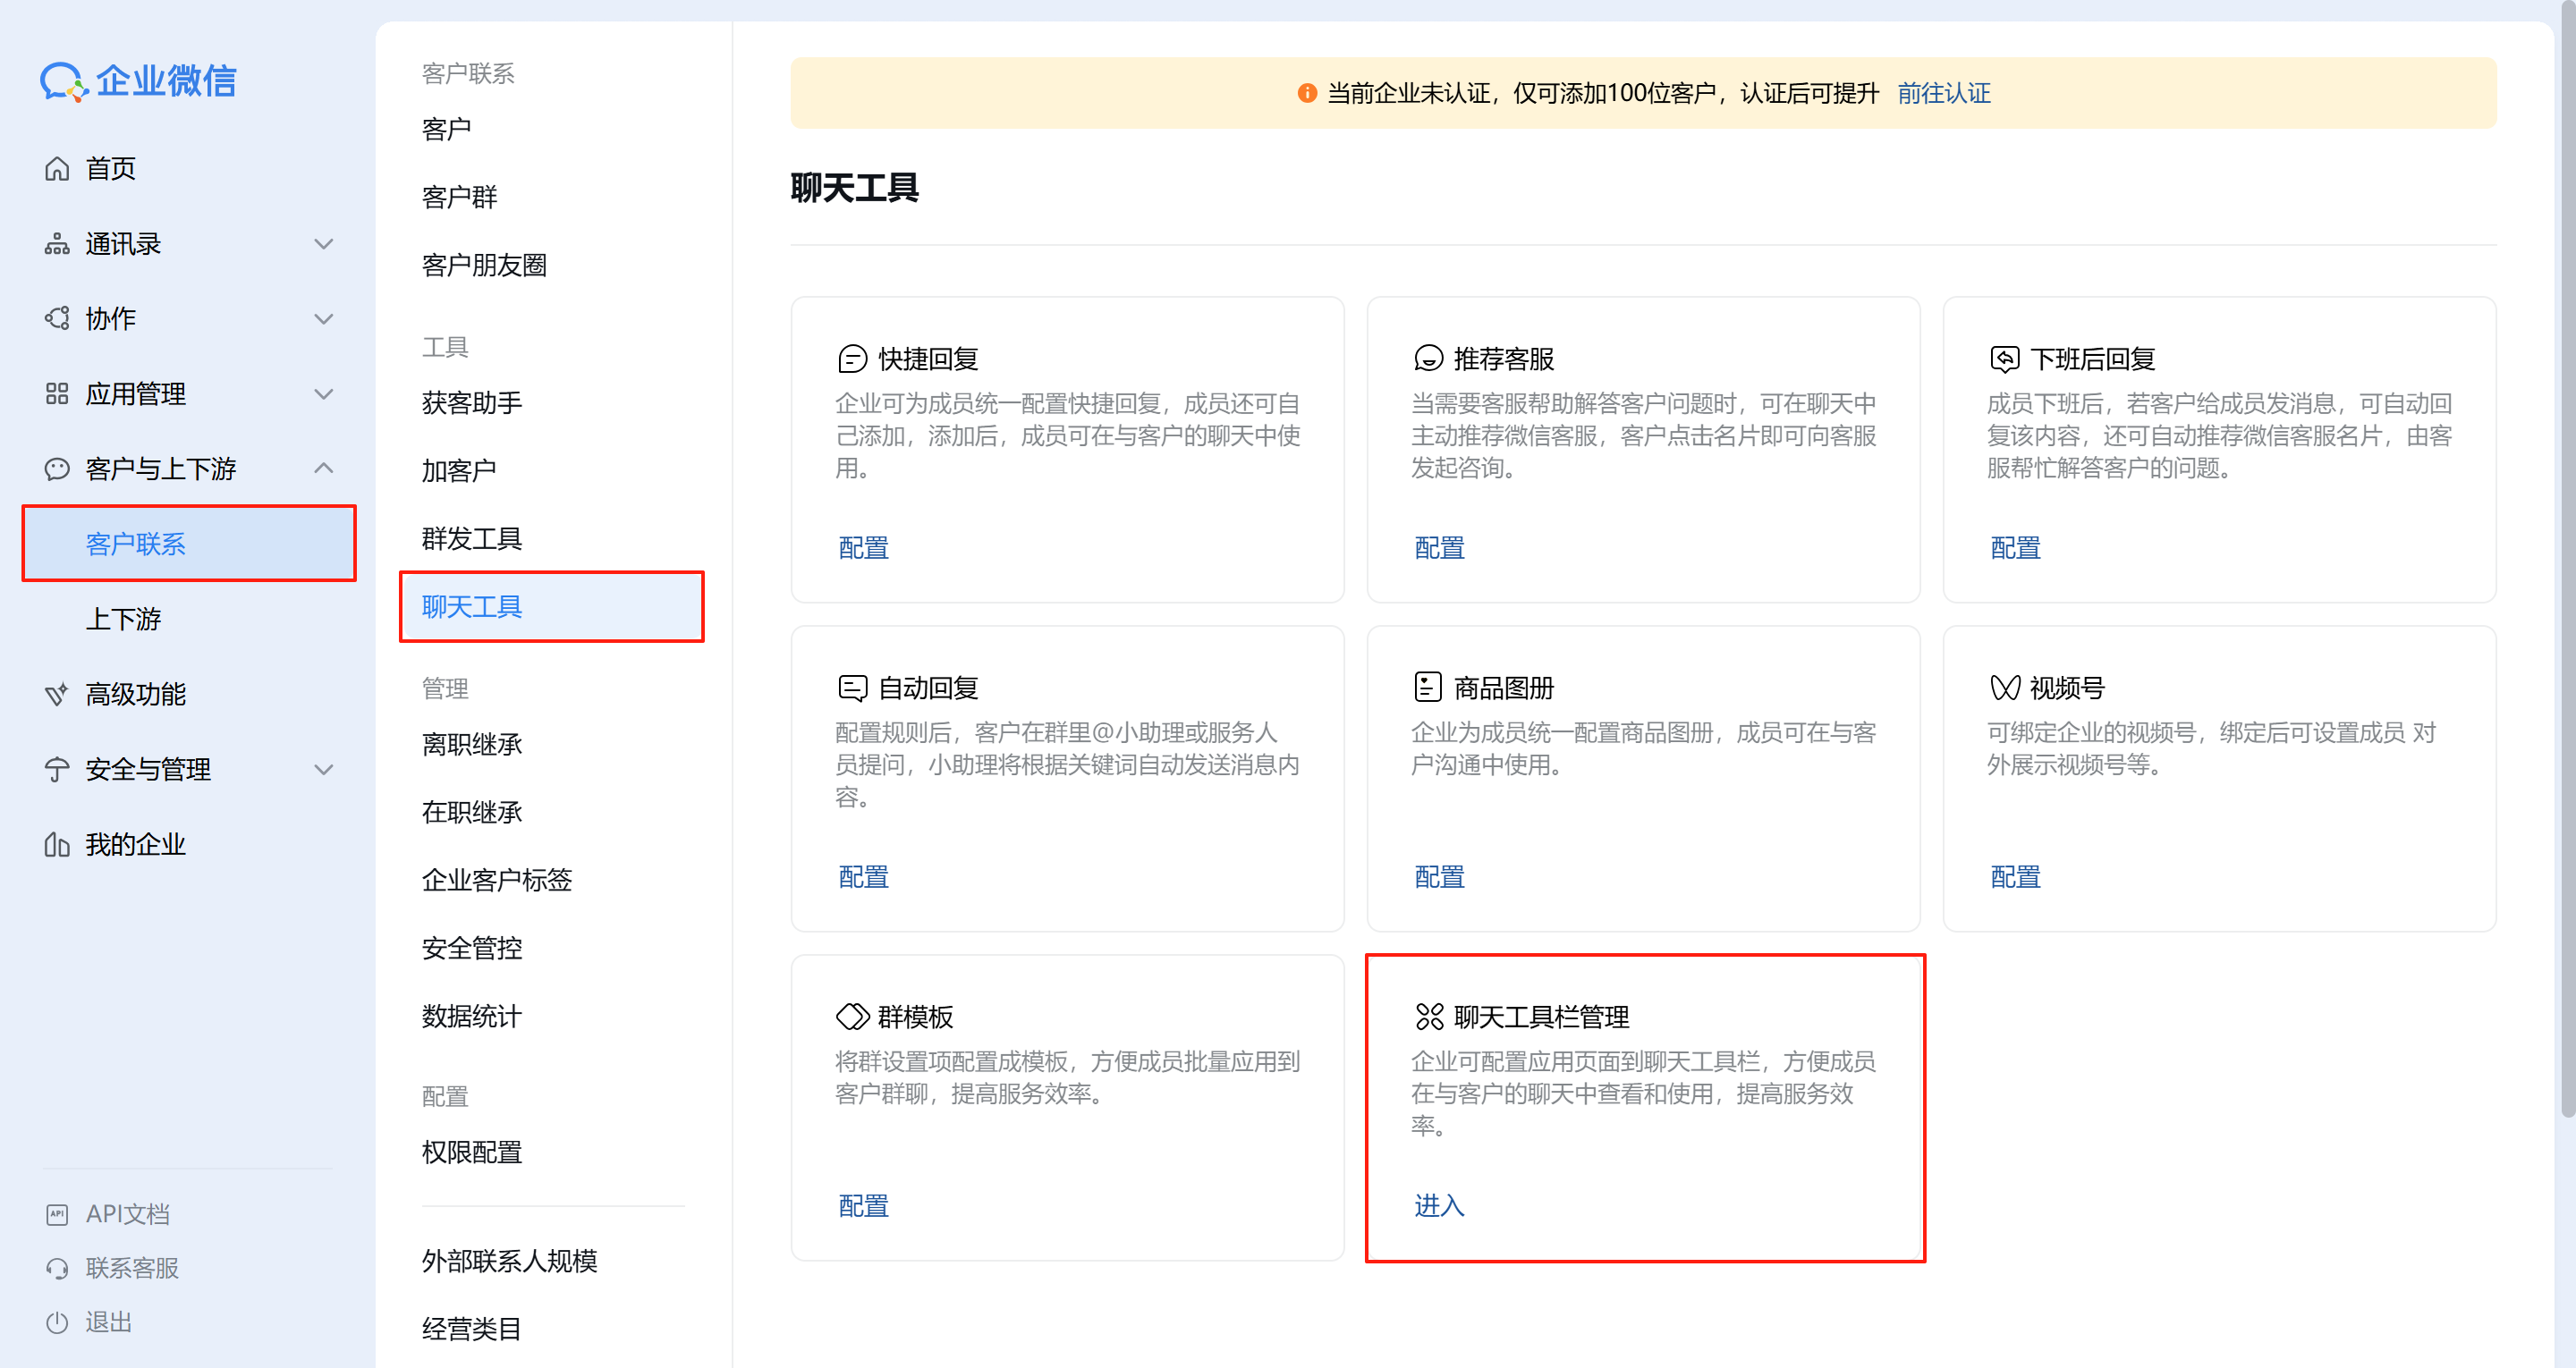2576x1368 pixels.
Task: Click the 推荐客服 chat bubble icon
Action: click(x=1428, y=358)
